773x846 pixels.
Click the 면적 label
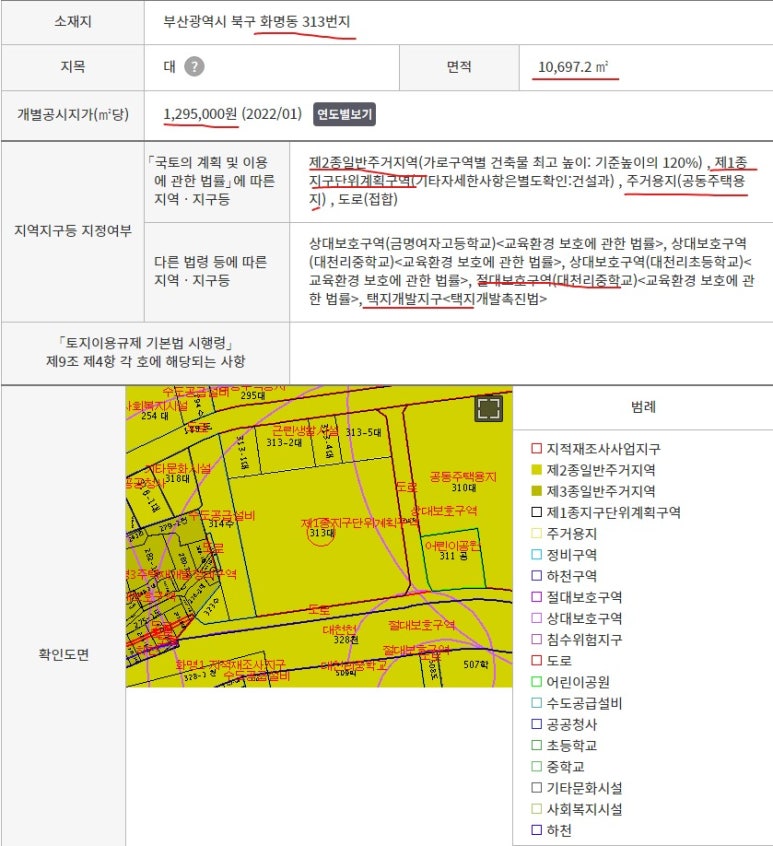(x=459, y=67)
